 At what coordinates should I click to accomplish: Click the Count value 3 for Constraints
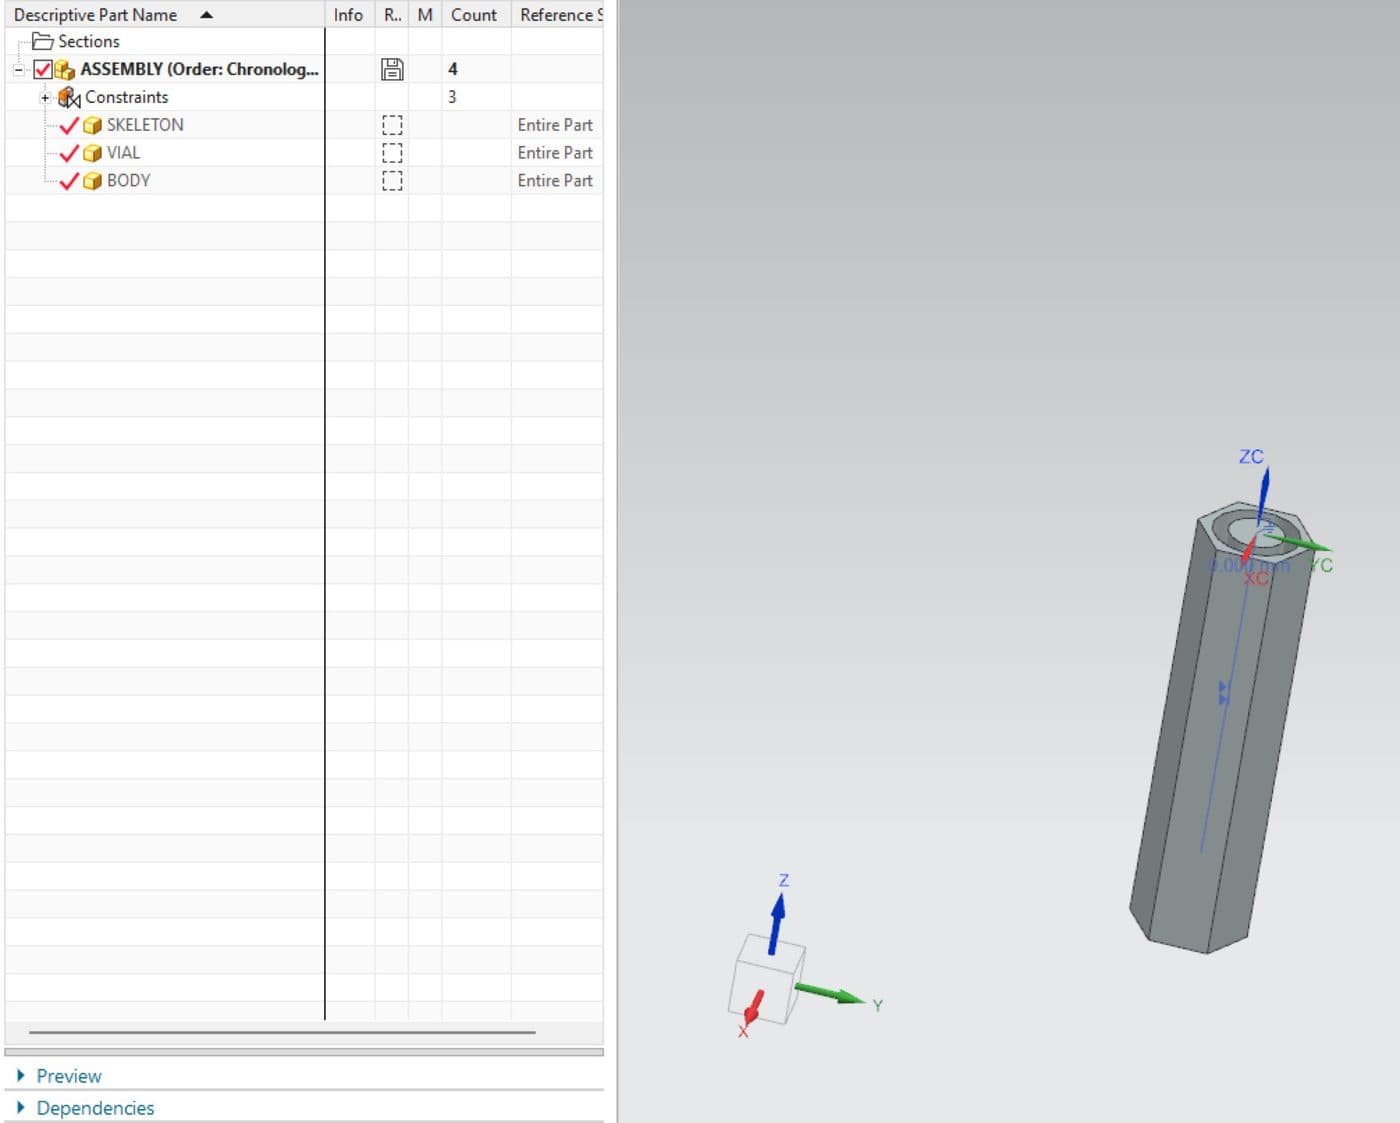pyautogui.click(x=452, y=97)
